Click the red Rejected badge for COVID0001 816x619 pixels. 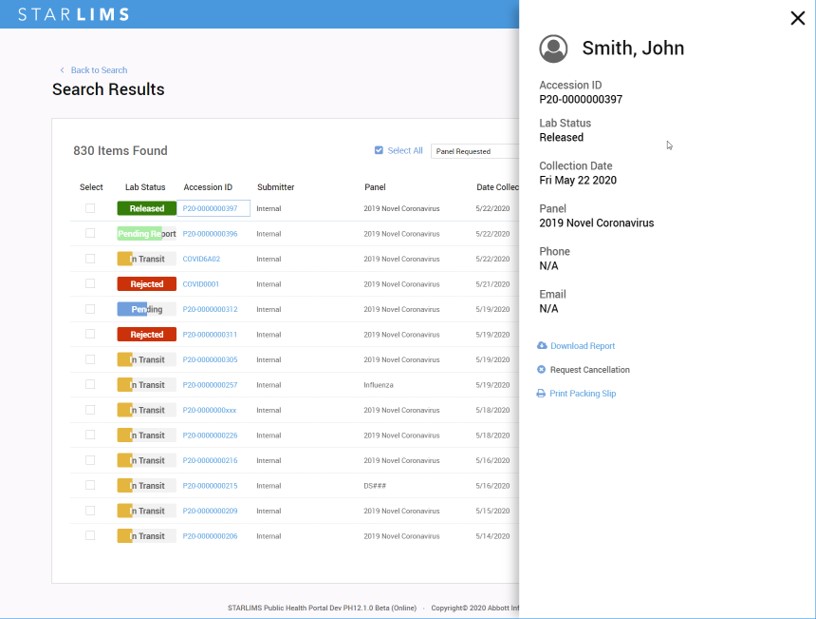click(x=146, y=284)
